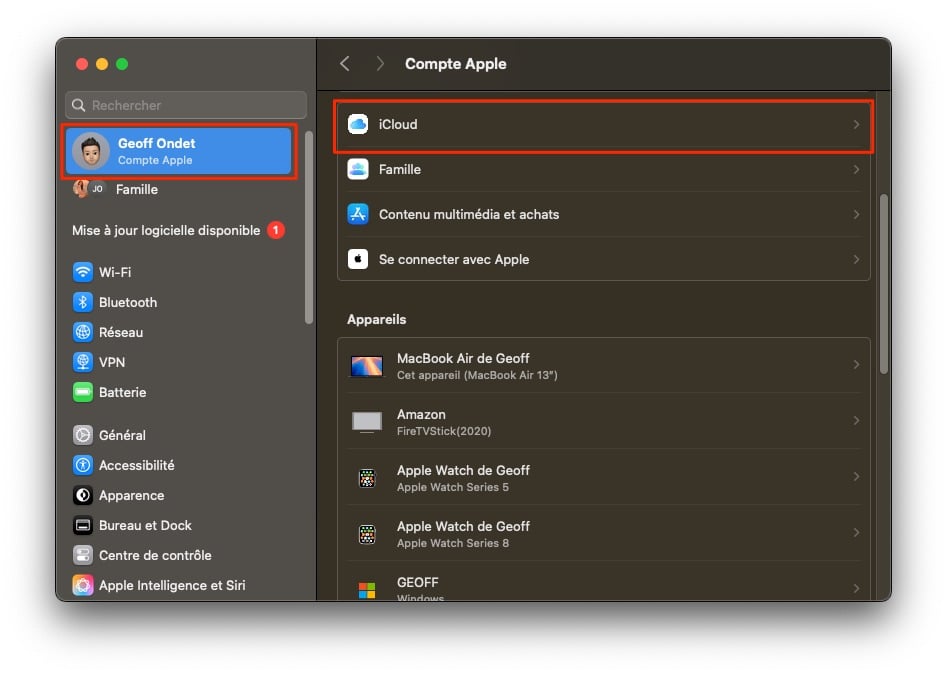Click the Apple logo icon for Se connecter
Image resolution: width=947 pixels, height=675 pixels.
pos(358,259)
